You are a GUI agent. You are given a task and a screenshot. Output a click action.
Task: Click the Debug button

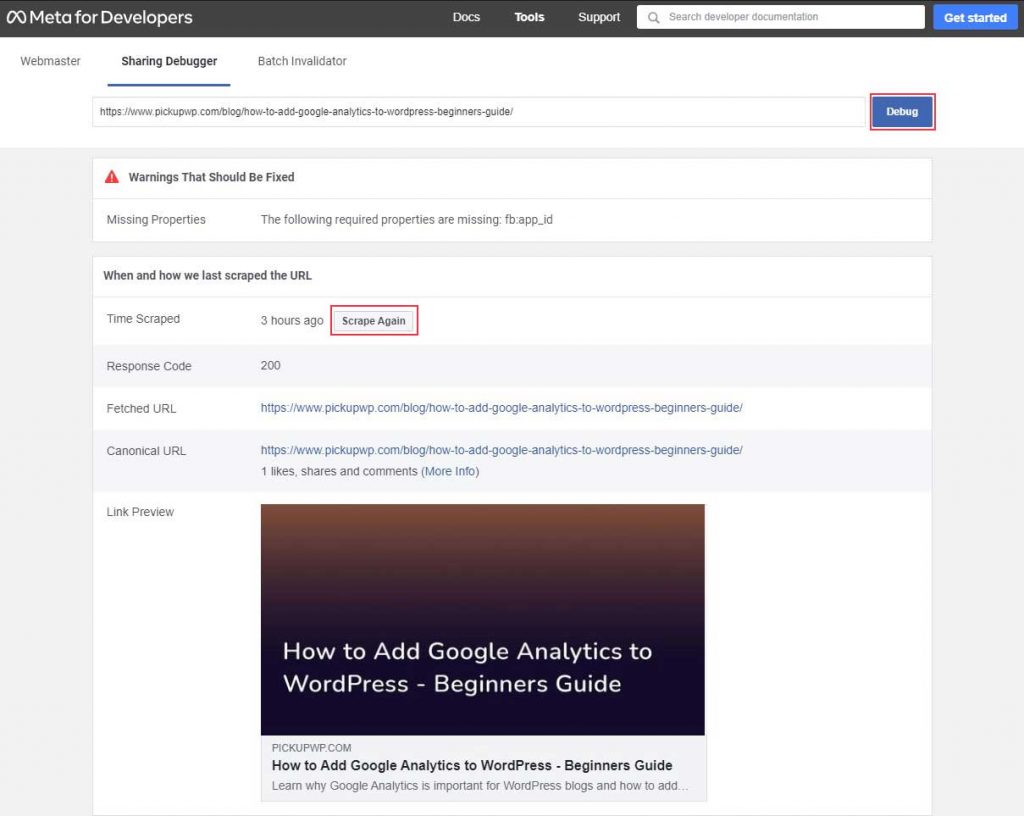coord(902,112)
